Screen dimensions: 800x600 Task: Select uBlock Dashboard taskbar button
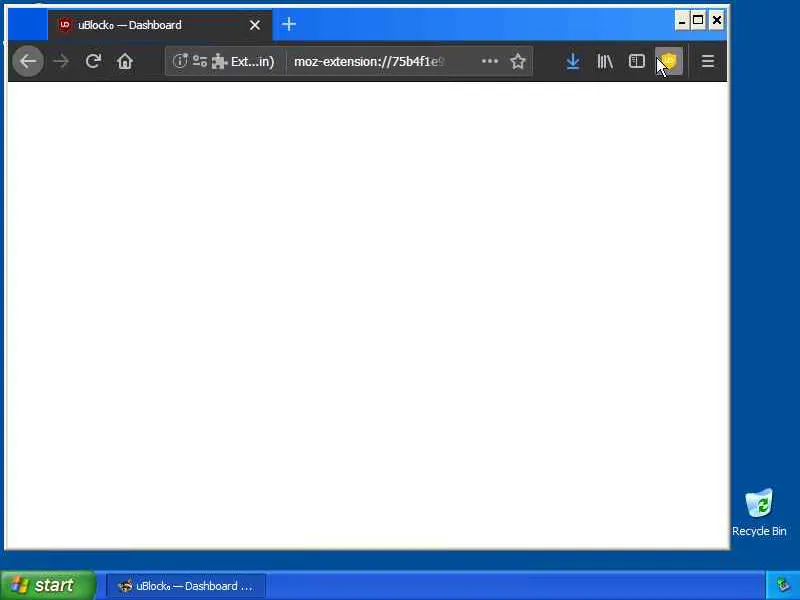pyautogui.click(x=186, y=586)
